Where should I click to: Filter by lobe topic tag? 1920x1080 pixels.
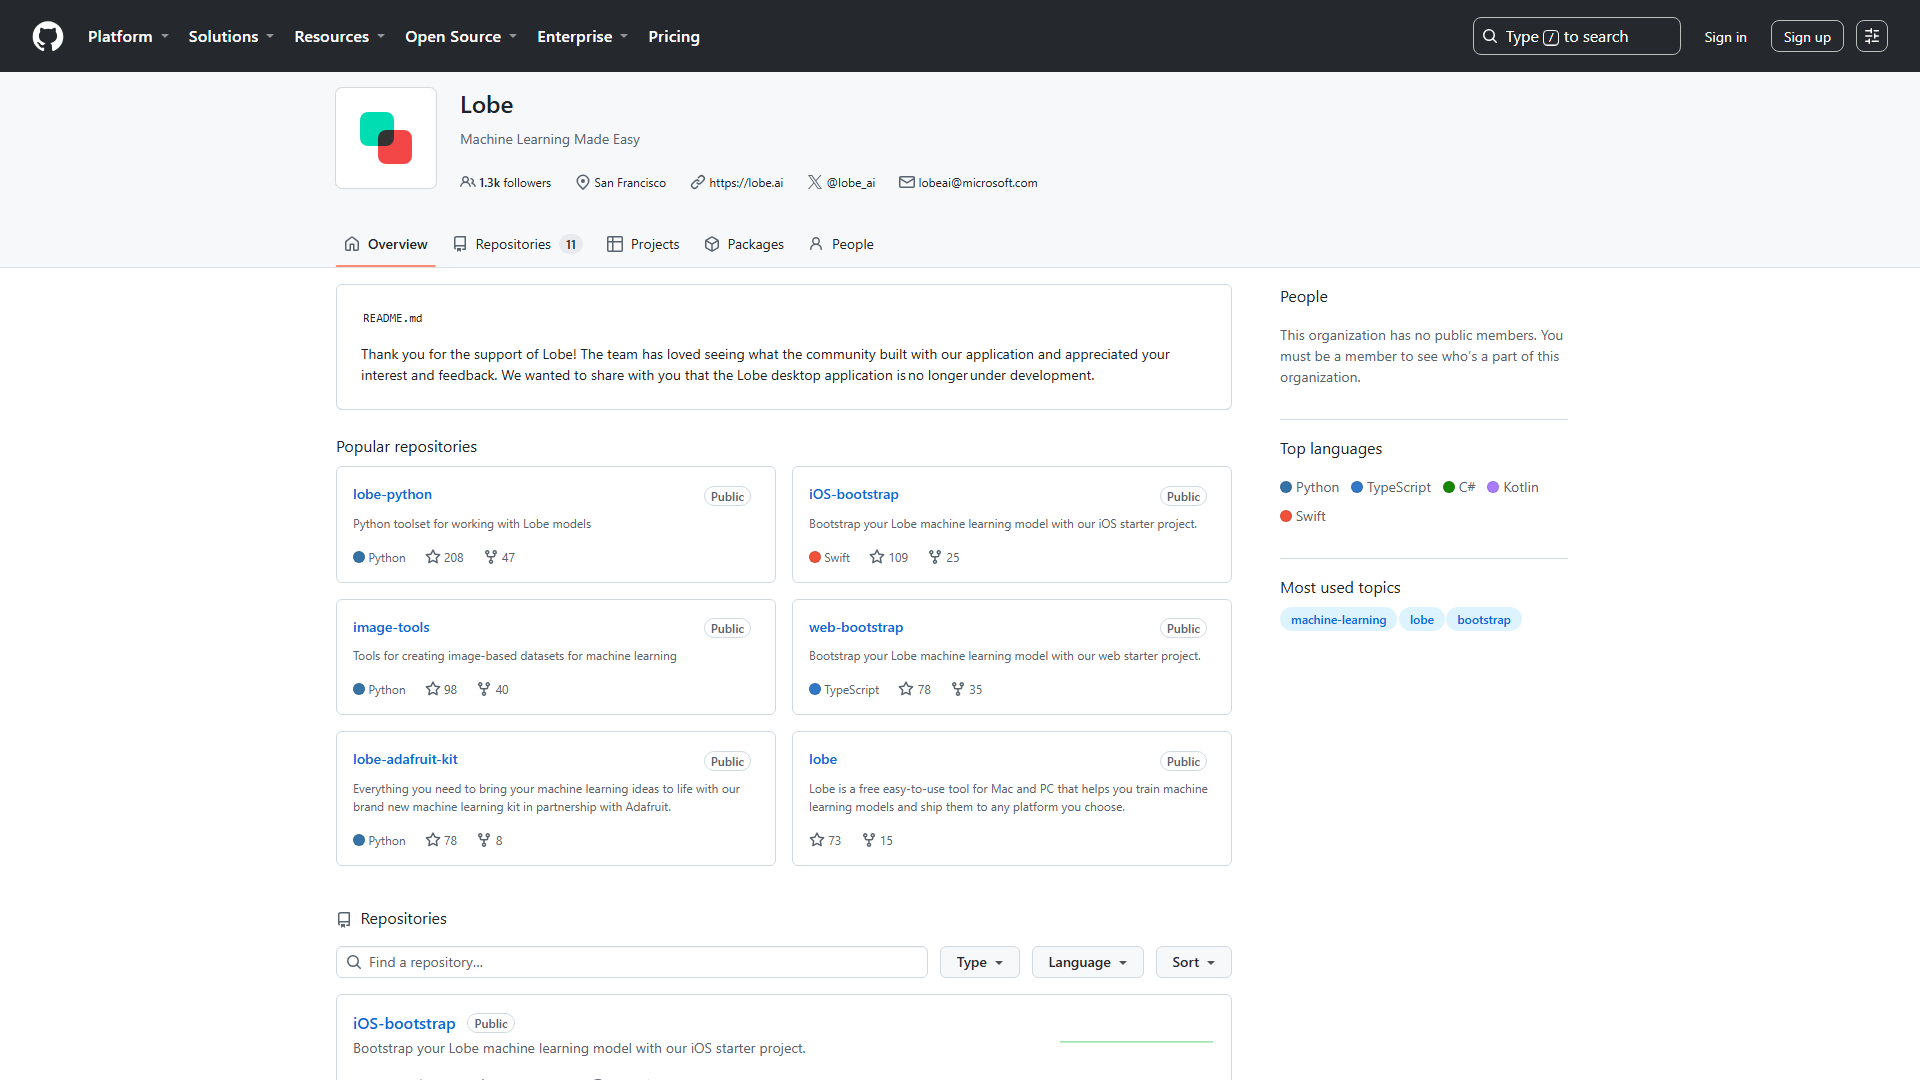[x=1421, y=620]
